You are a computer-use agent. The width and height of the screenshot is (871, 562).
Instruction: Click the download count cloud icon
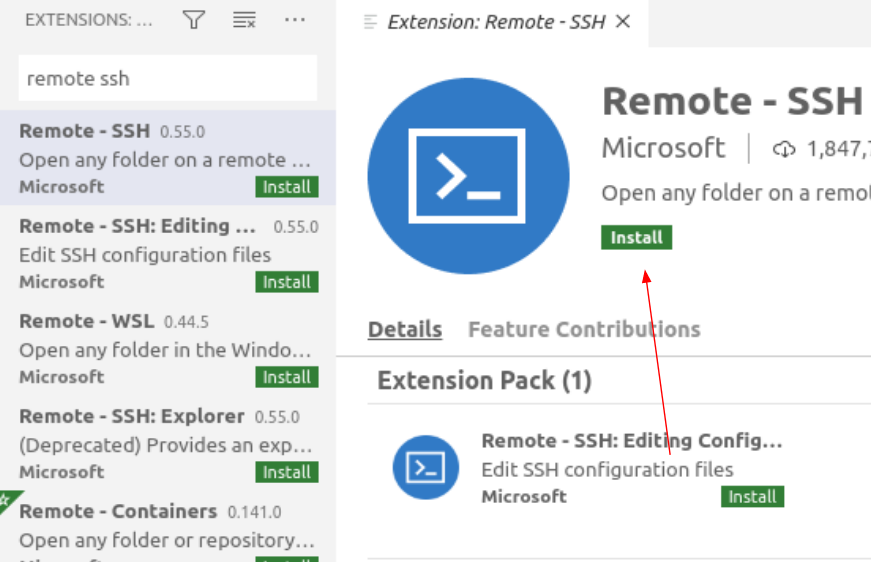(x=784, y=149)
